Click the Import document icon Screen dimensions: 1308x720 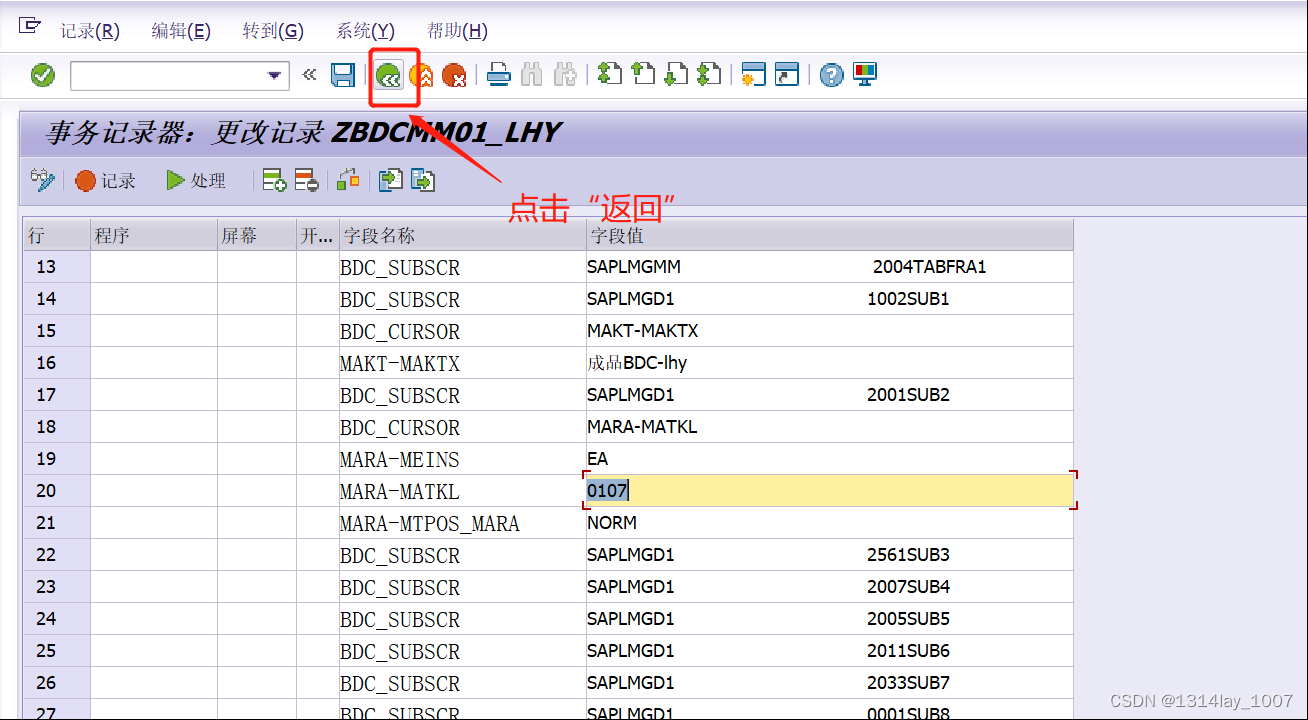coord(390,180)
